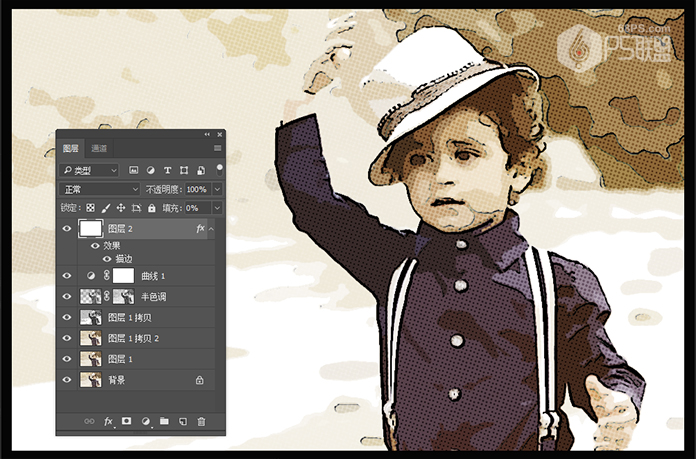Select the 半色调 layer thumbnail
The image size is (696, 459).
coord(90,296)
